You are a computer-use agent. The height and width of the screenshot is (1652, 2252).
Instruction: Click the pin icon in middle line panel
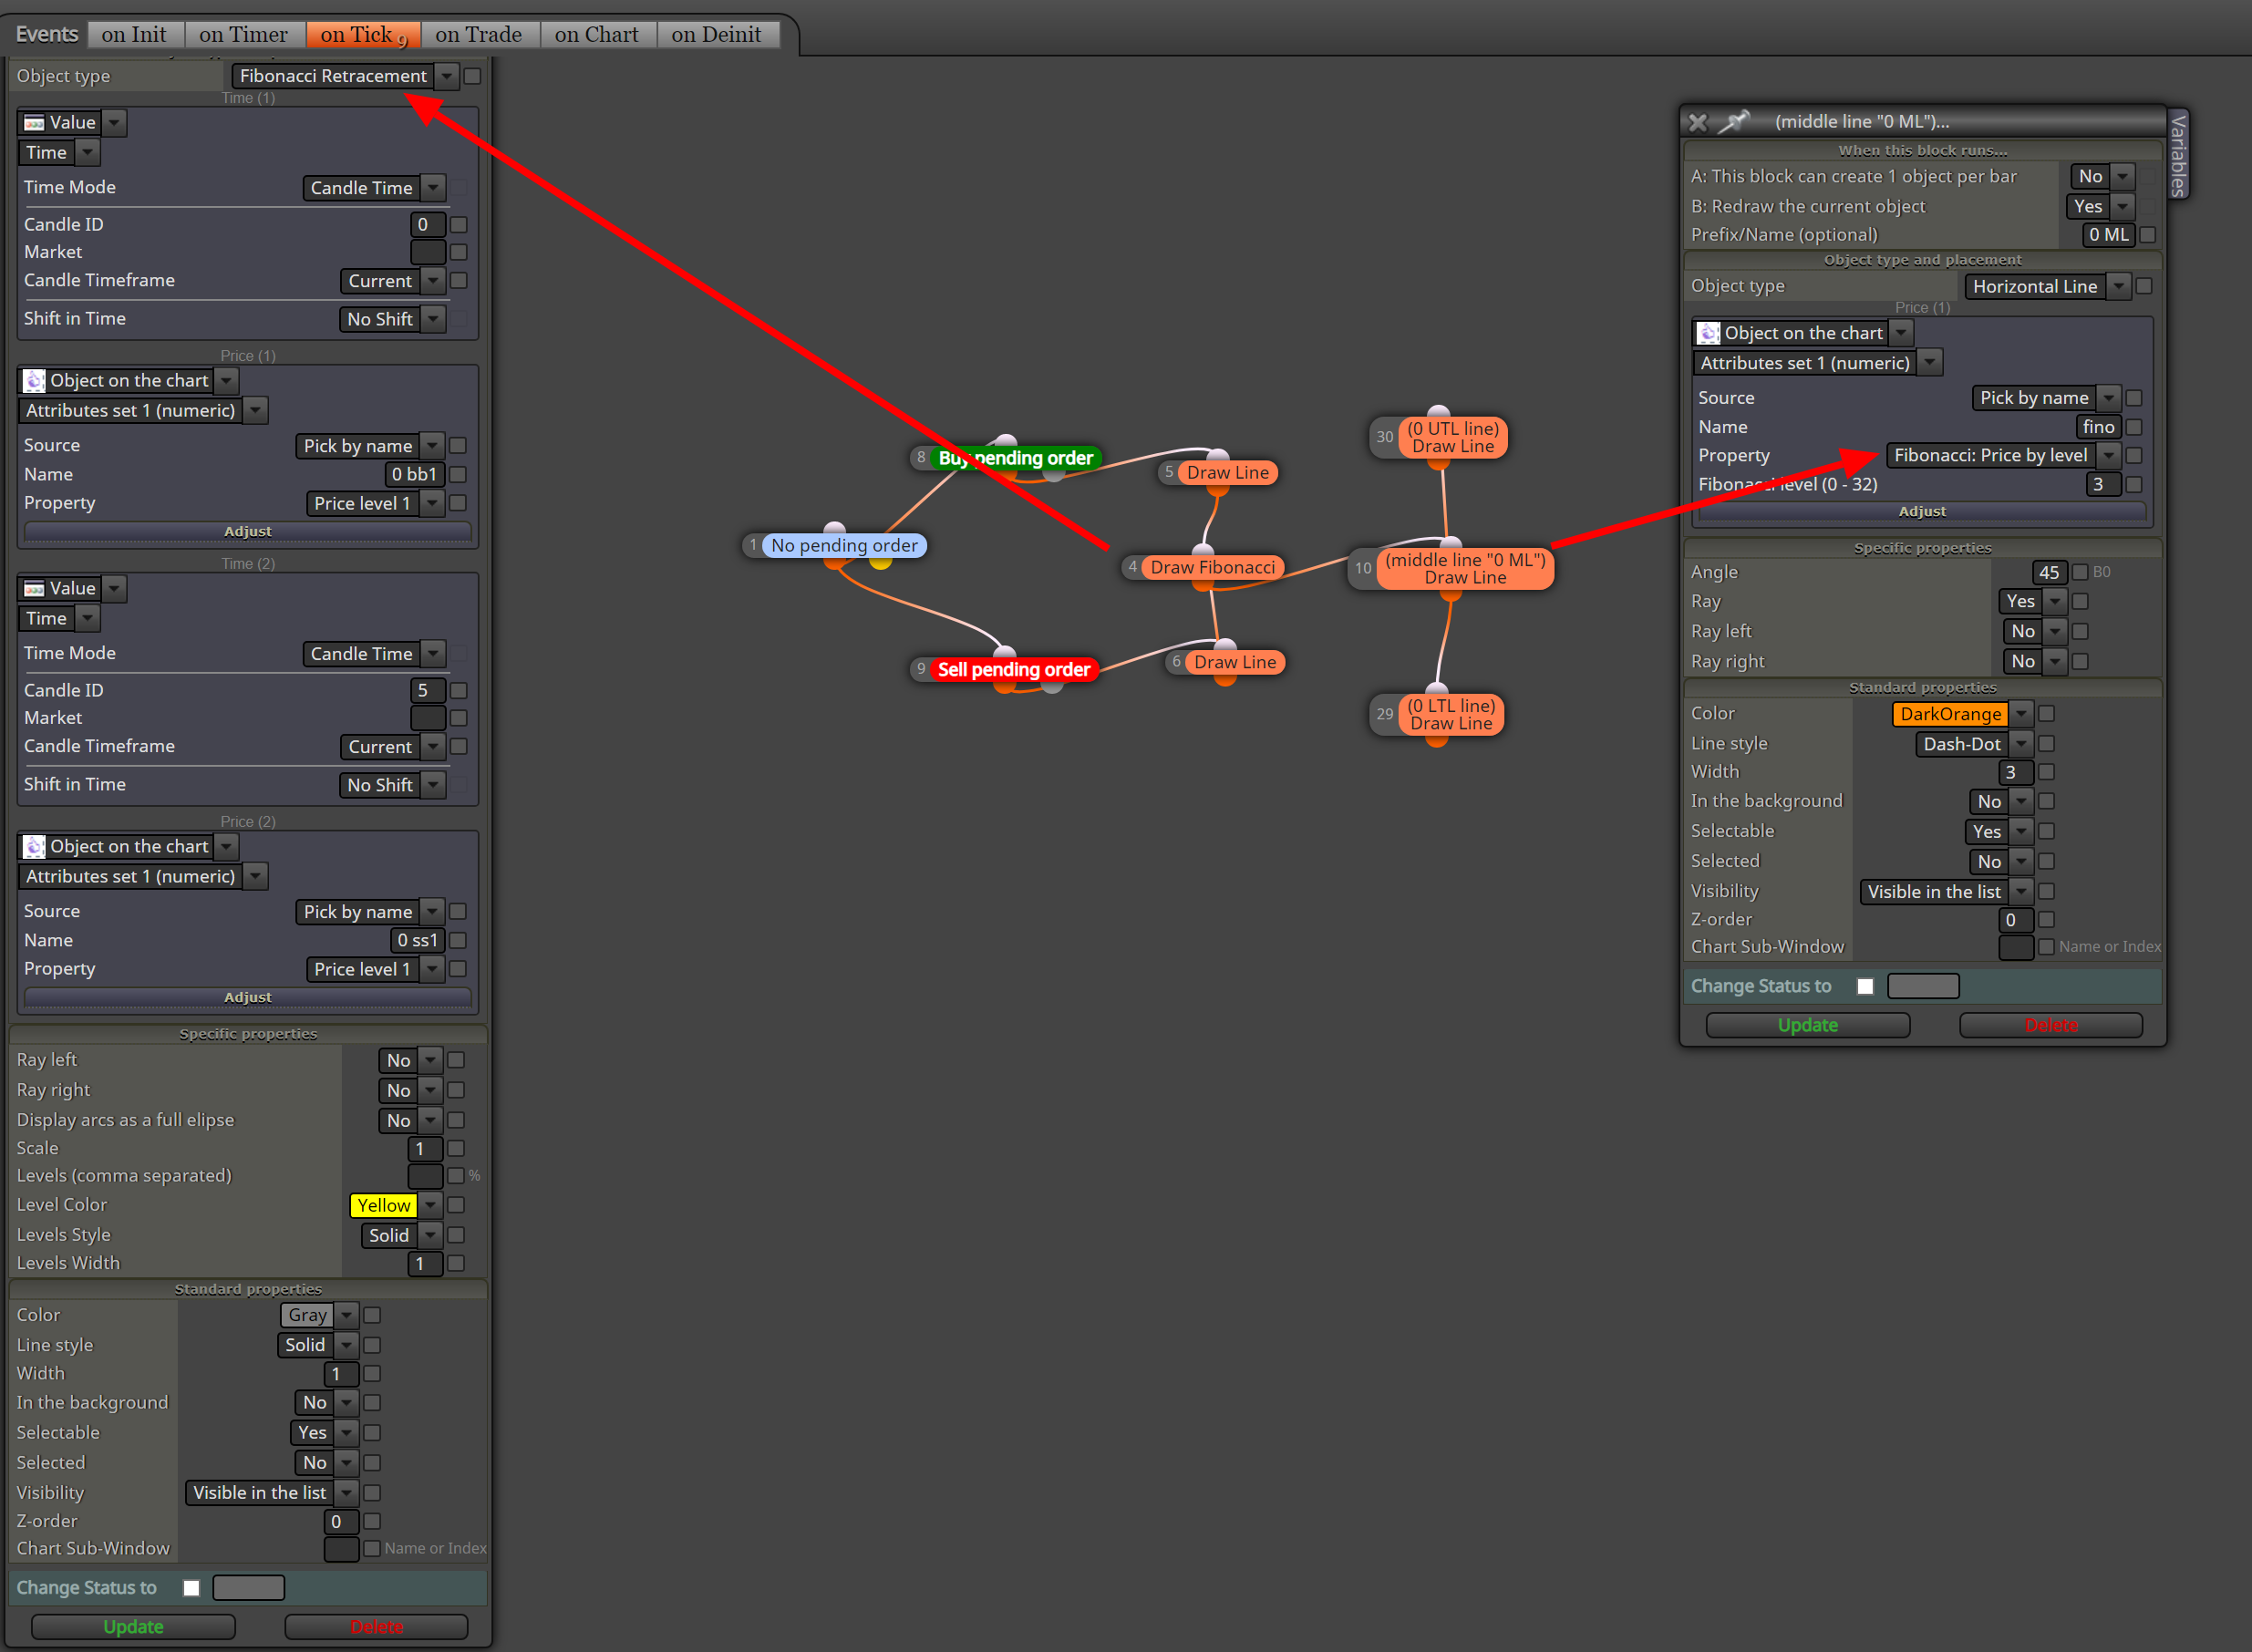pos(1734,121)
